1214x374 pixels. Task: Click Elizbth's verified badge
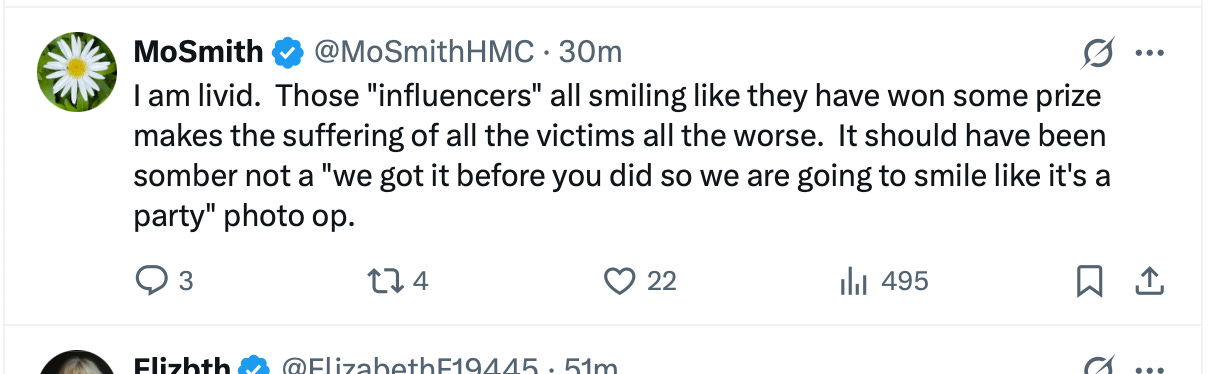pyautogui.click(x=256, y=367)
